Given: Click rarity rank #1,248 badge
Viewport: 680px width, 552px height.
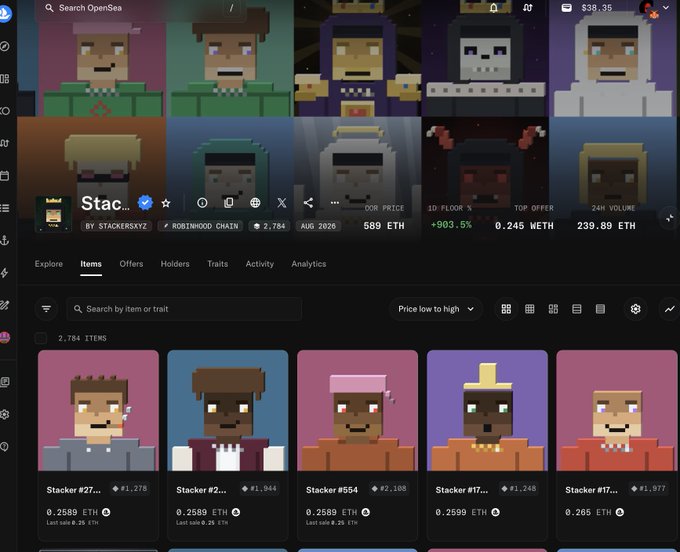Looking at the screenshot, I should coord(519,489).
